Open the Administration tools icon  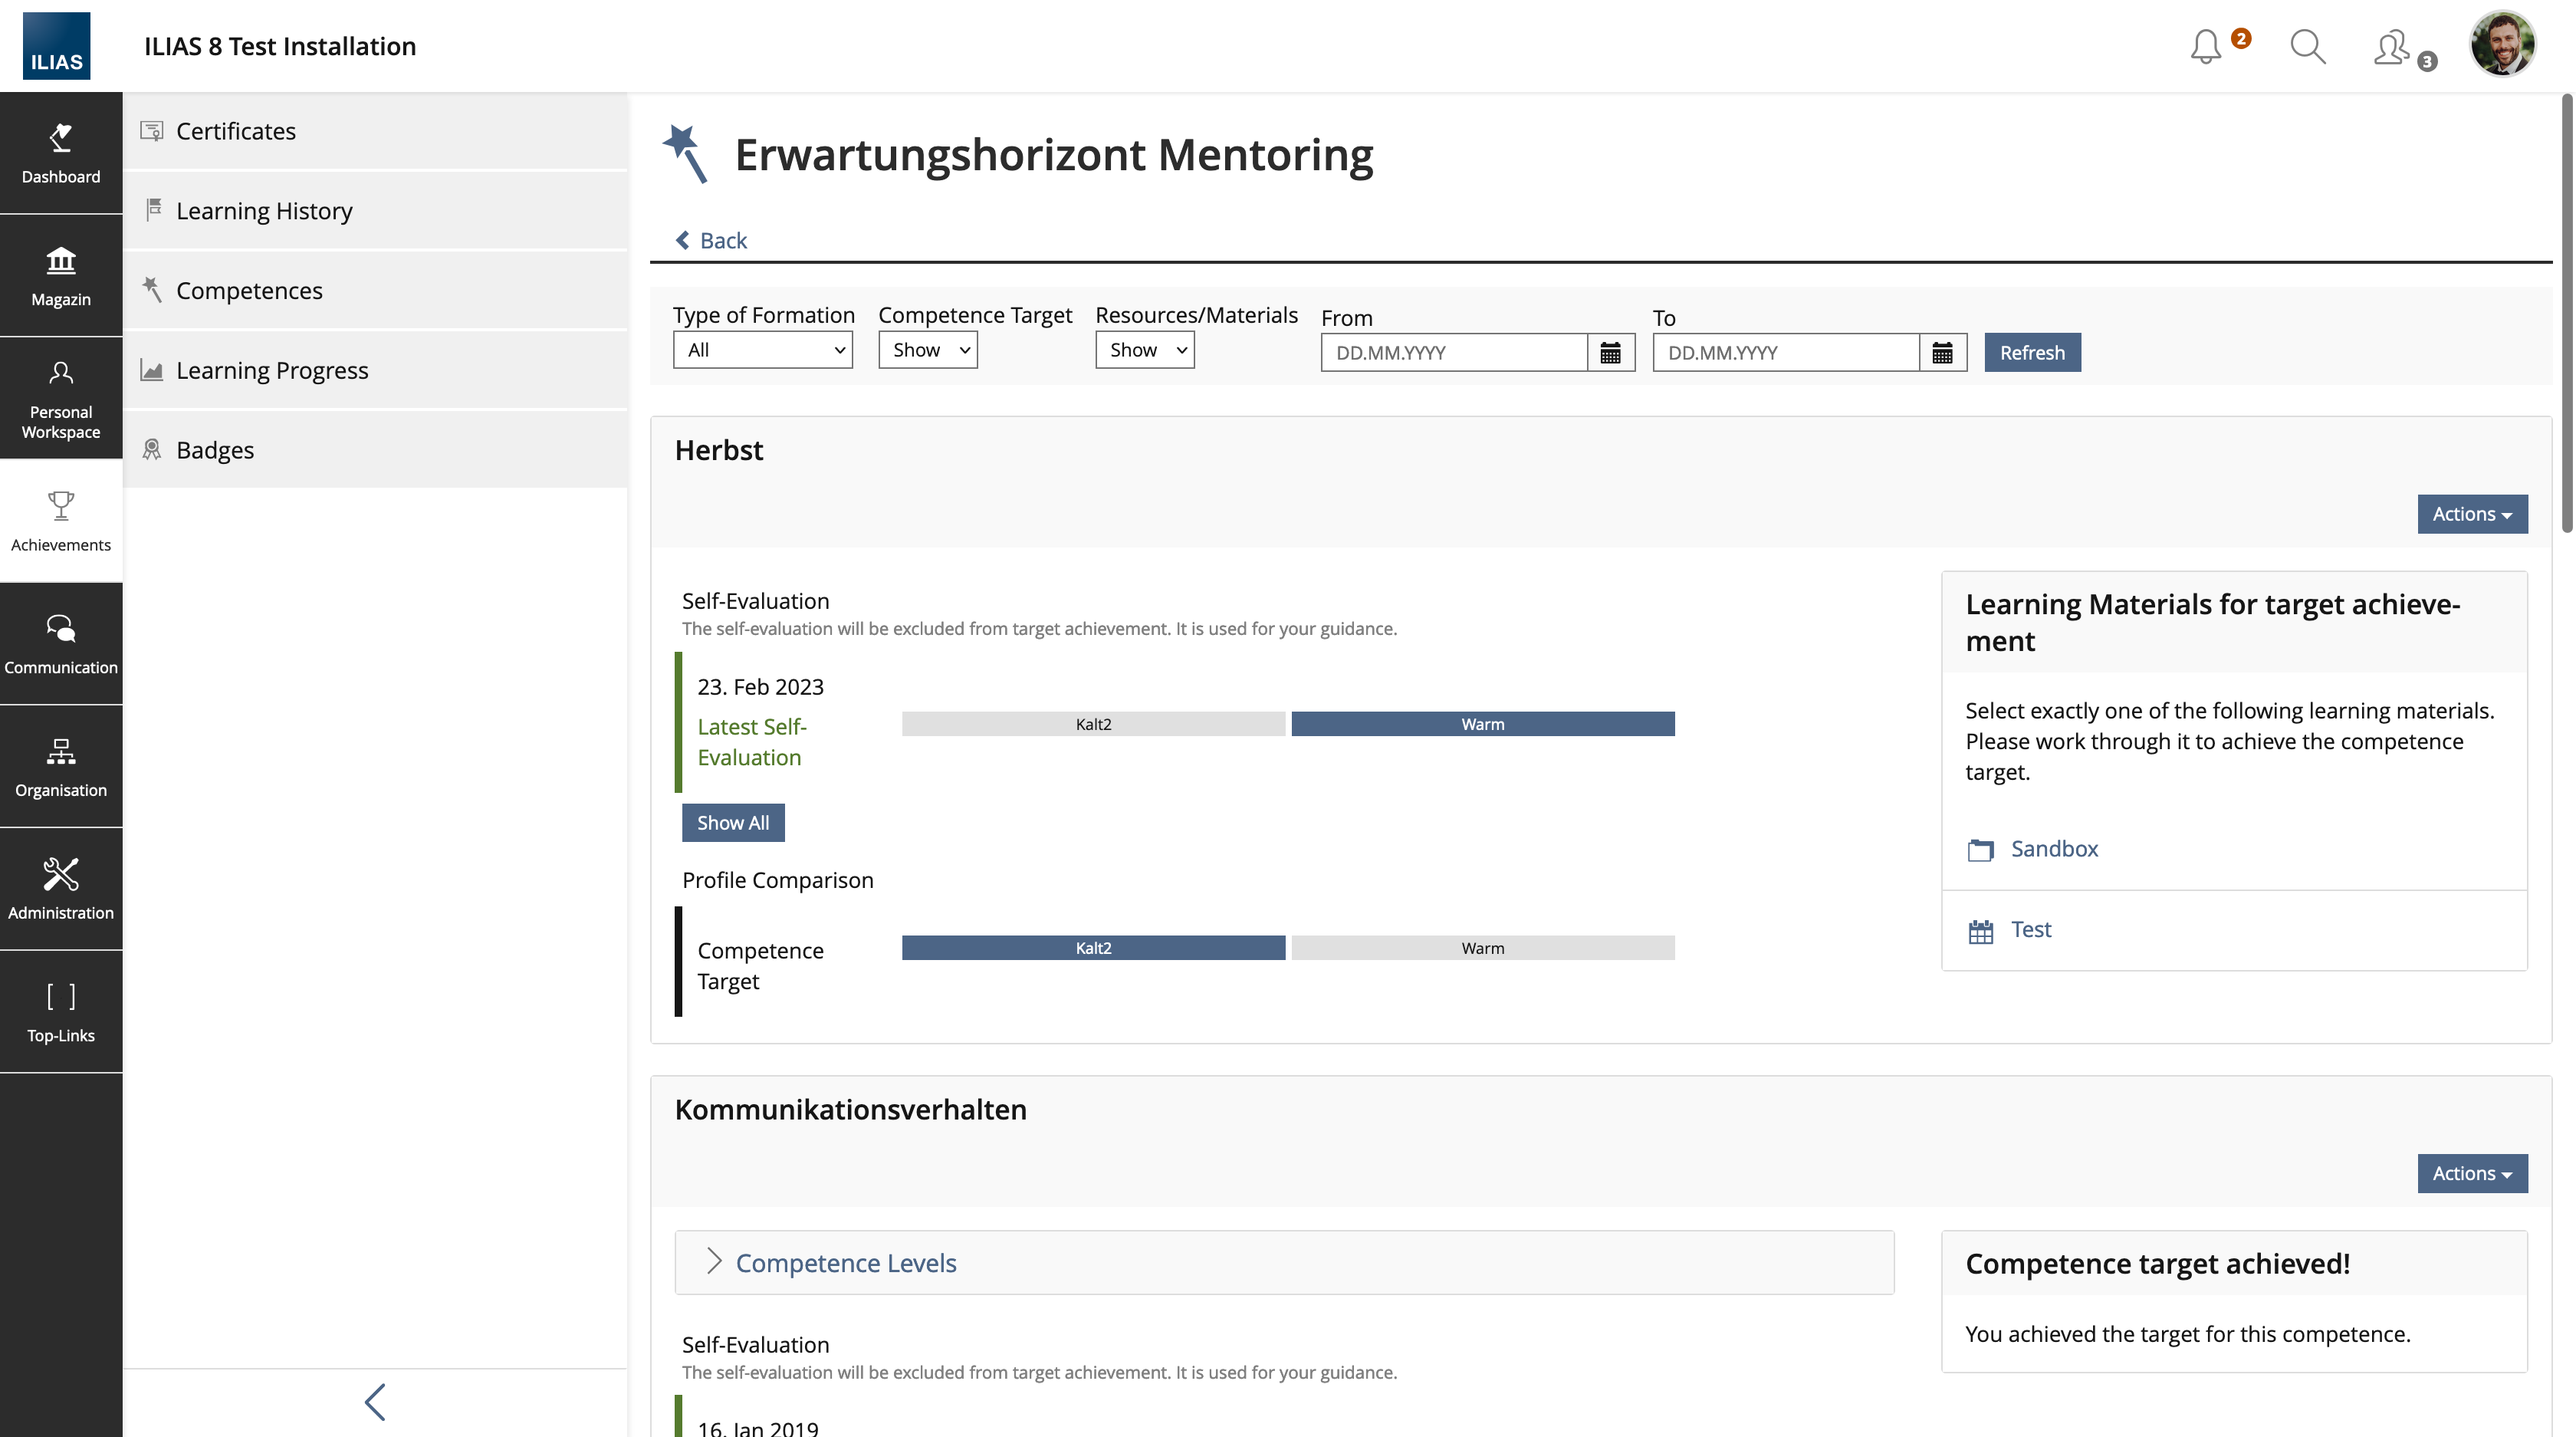coord(61,888)
